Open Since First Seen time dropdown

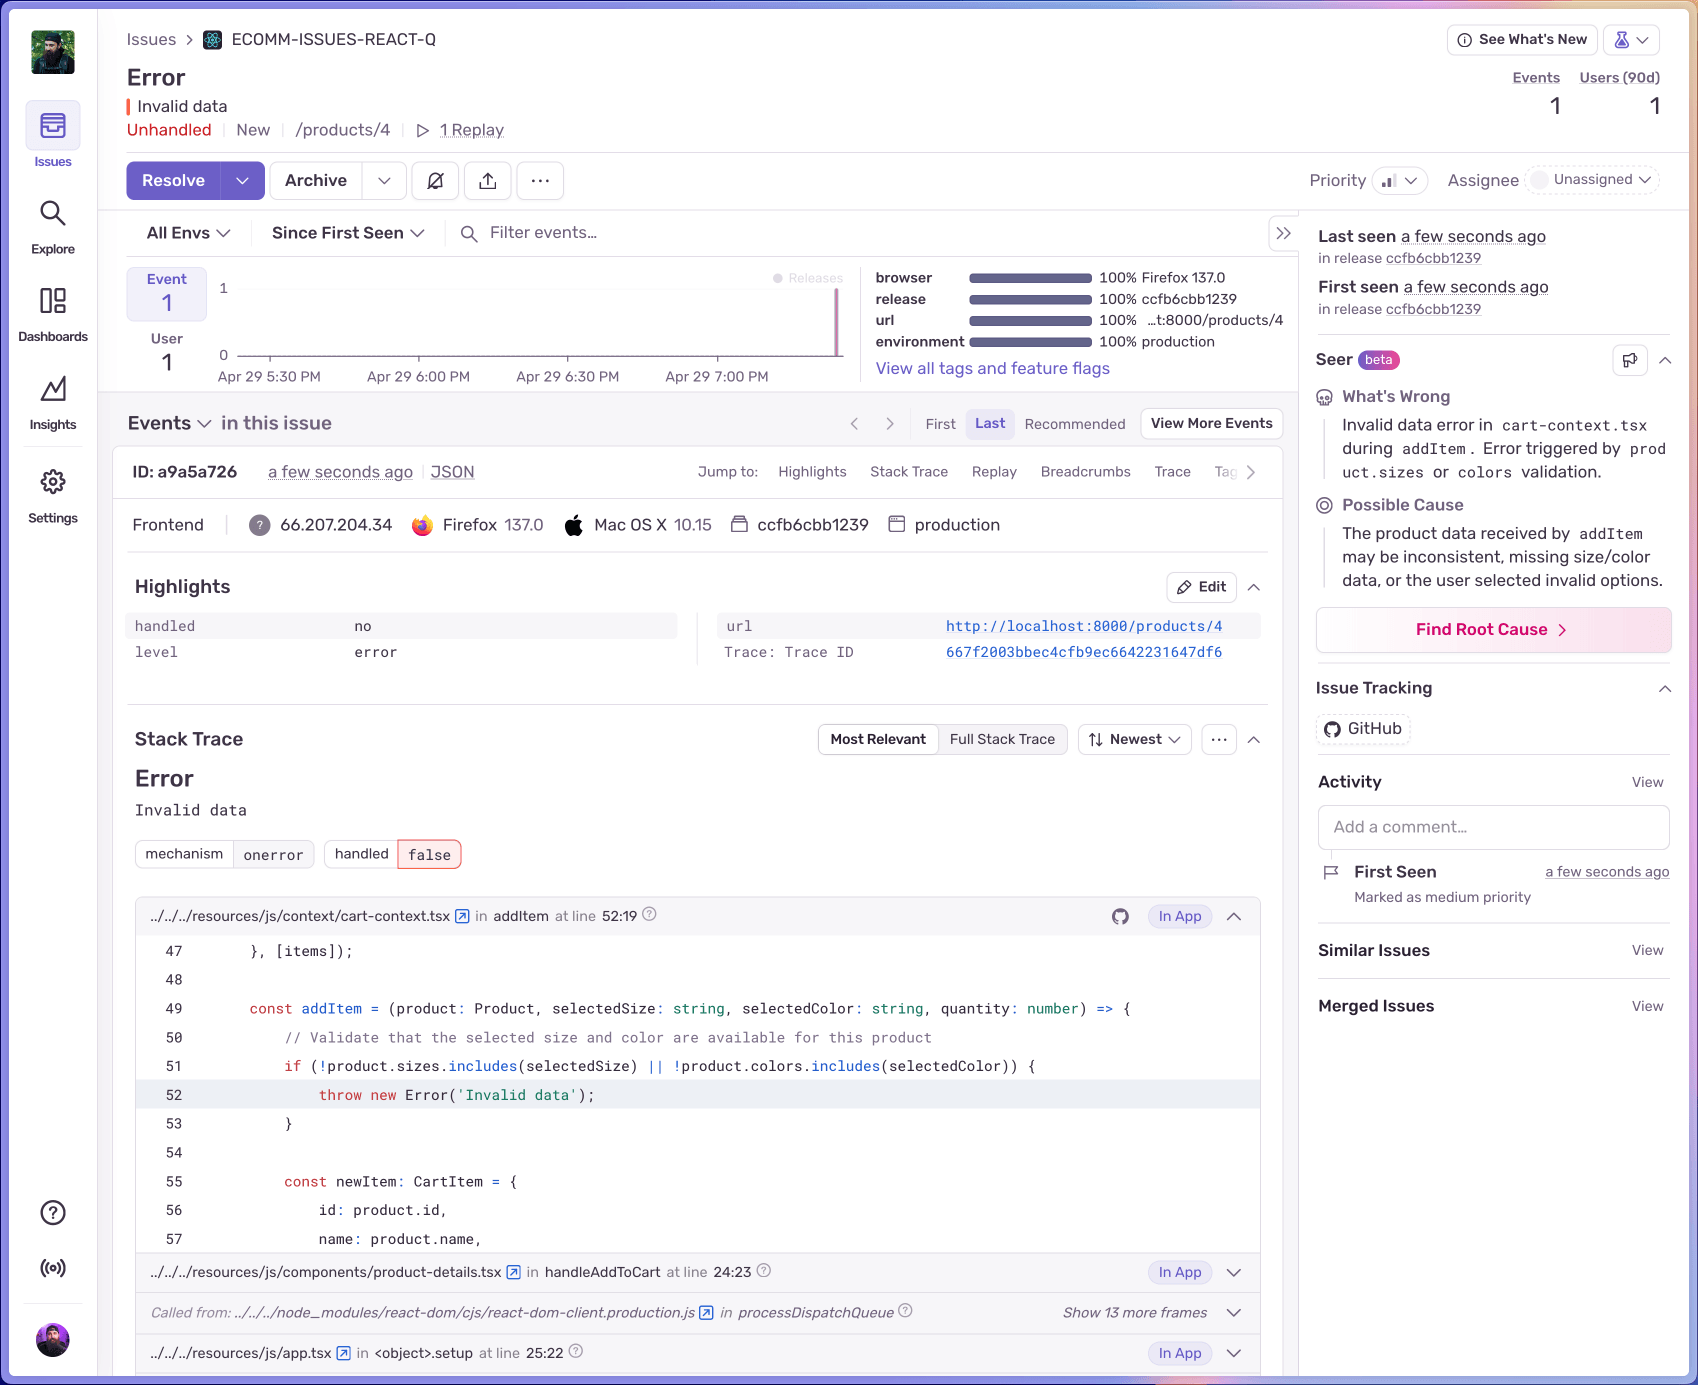pyautogui.click(x=348, y=233)
